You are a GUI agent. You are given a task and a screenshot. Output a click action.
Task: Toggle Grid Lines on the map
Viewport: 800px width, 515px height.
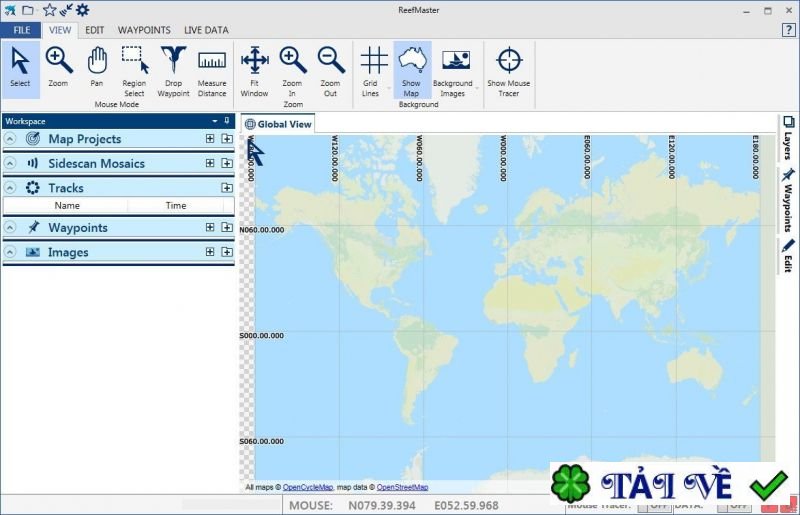click(x=373, y=70)
